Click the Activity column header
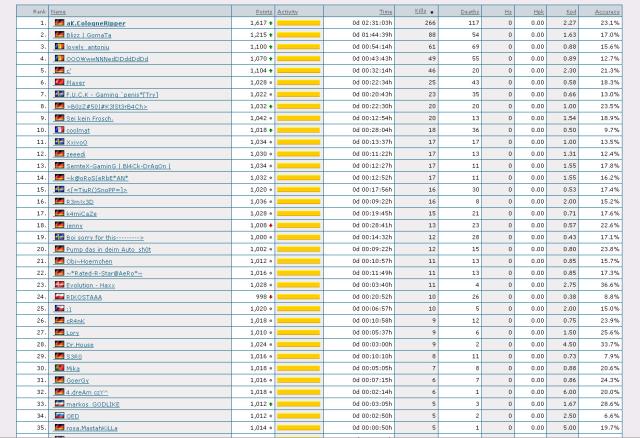The image size is (640, 438). click(288, 9)
